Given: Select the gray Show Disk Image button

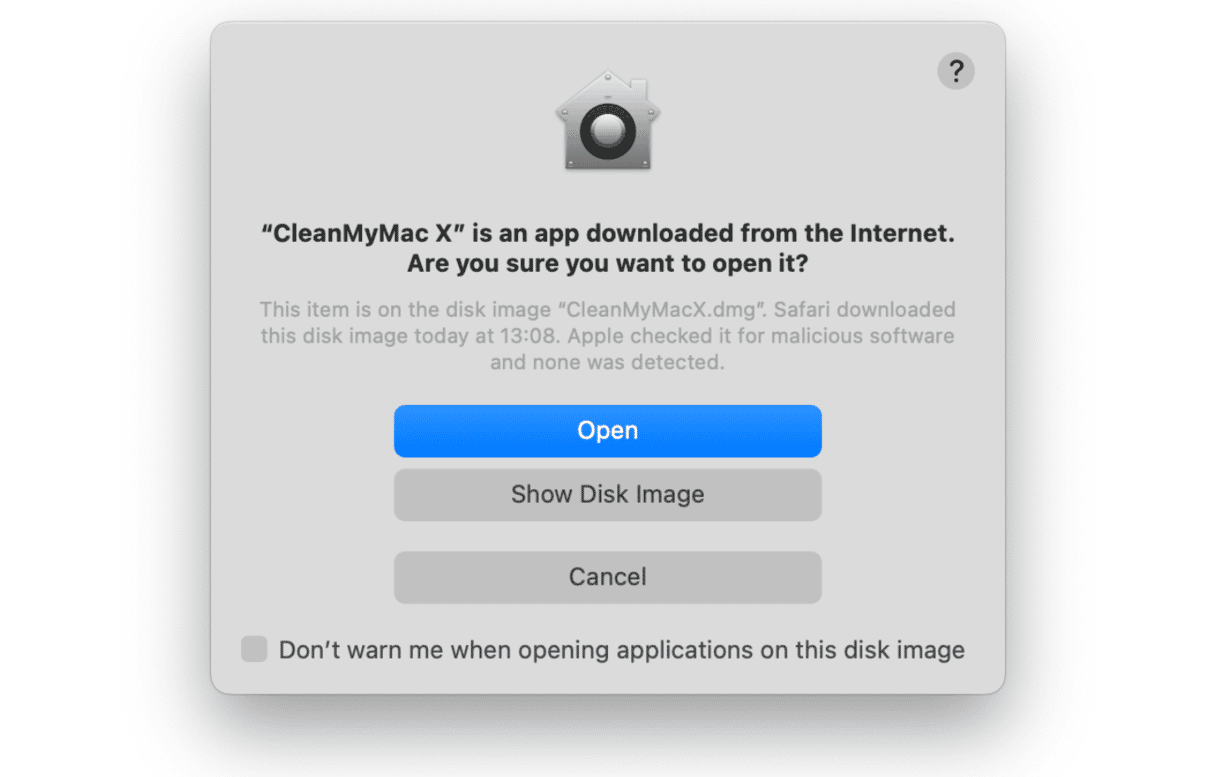Looking at the screenshot, I should click(607, 495).
